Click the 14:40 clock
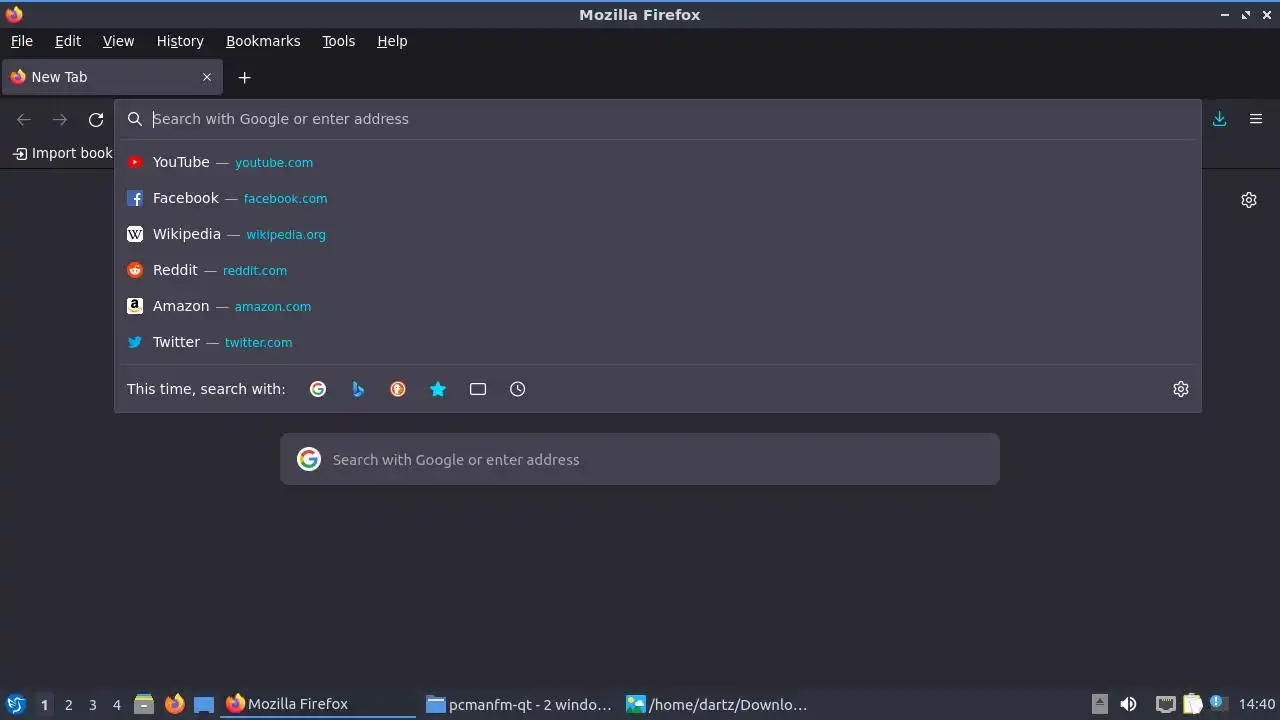Viewport: 1280px width, 720px height. 1257,704
